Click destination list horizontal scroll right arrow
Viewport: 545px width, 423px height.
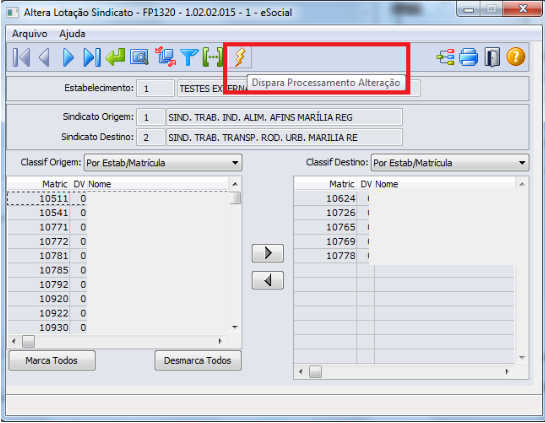point(507,372)
